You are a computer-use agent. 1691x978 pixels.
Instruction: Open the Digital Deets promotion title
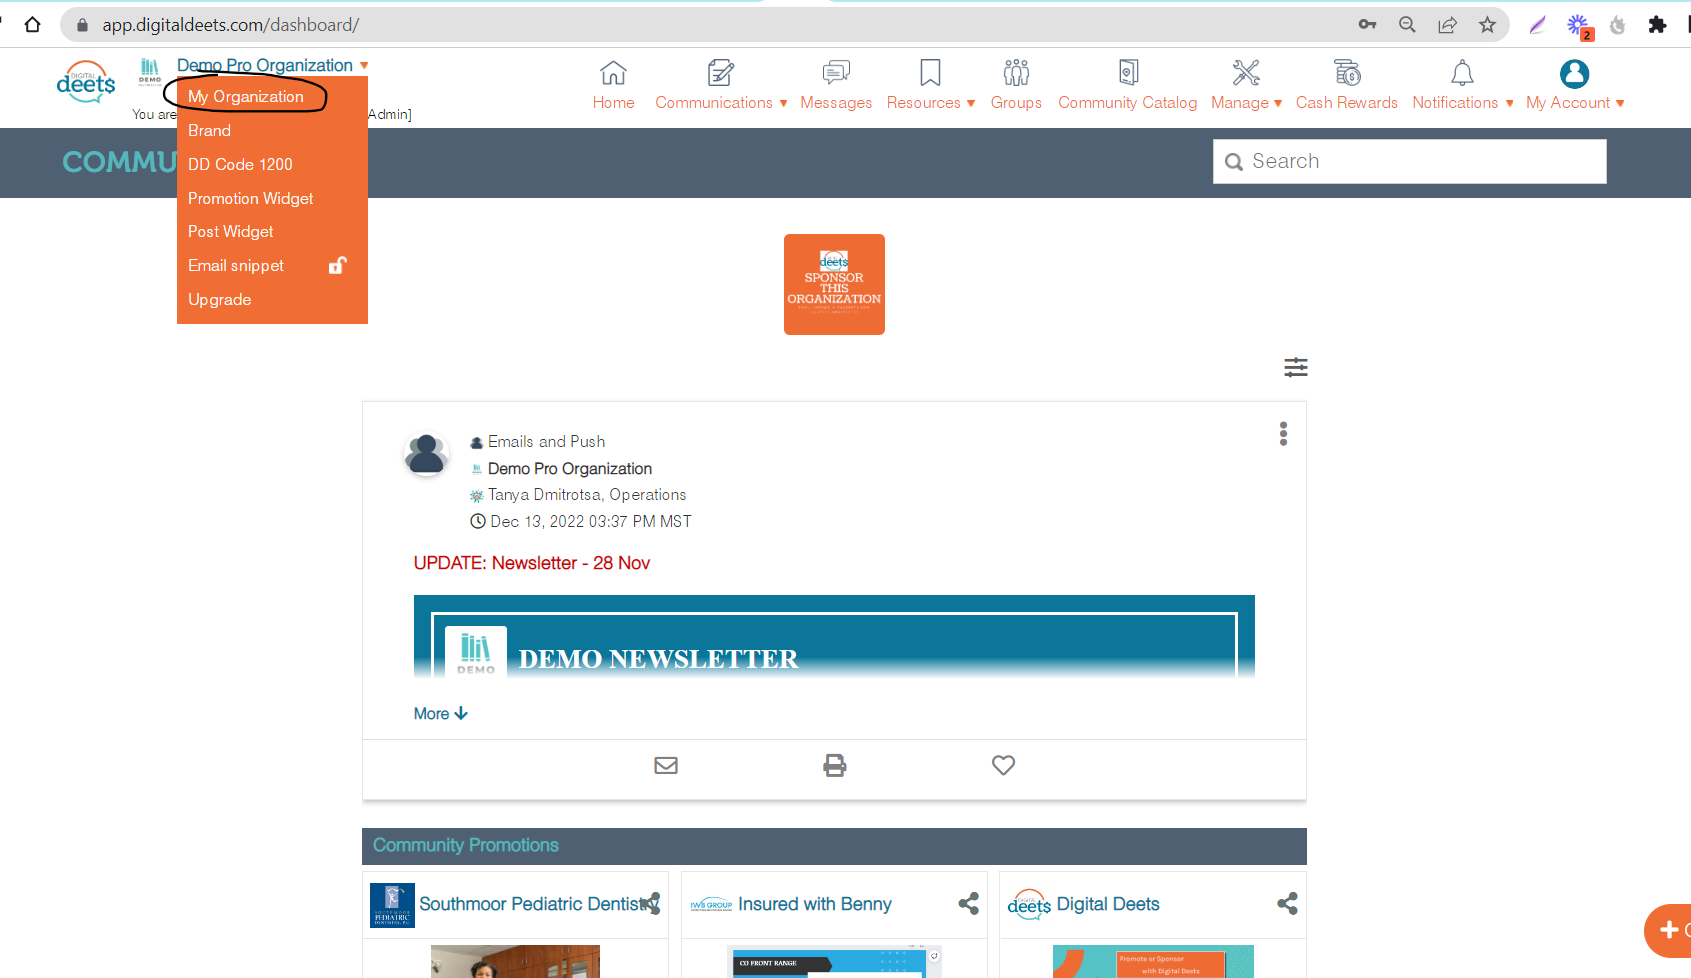pyautogui.click(x=1108, y=904)
